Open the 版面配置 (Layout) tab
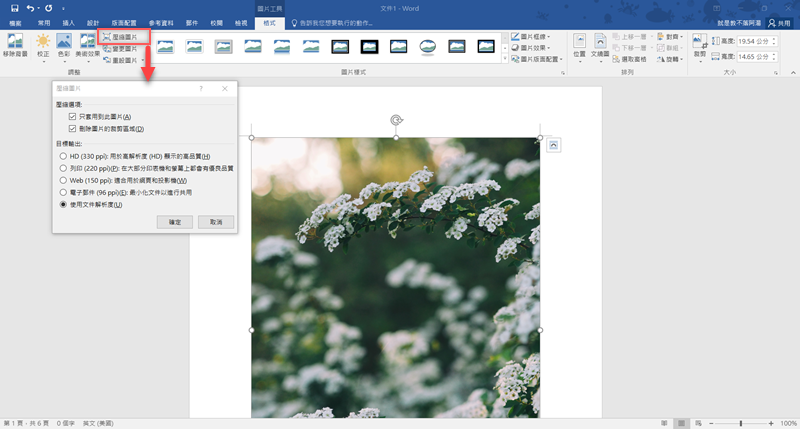Screen dimensions: 800x429 coord(125,21)
